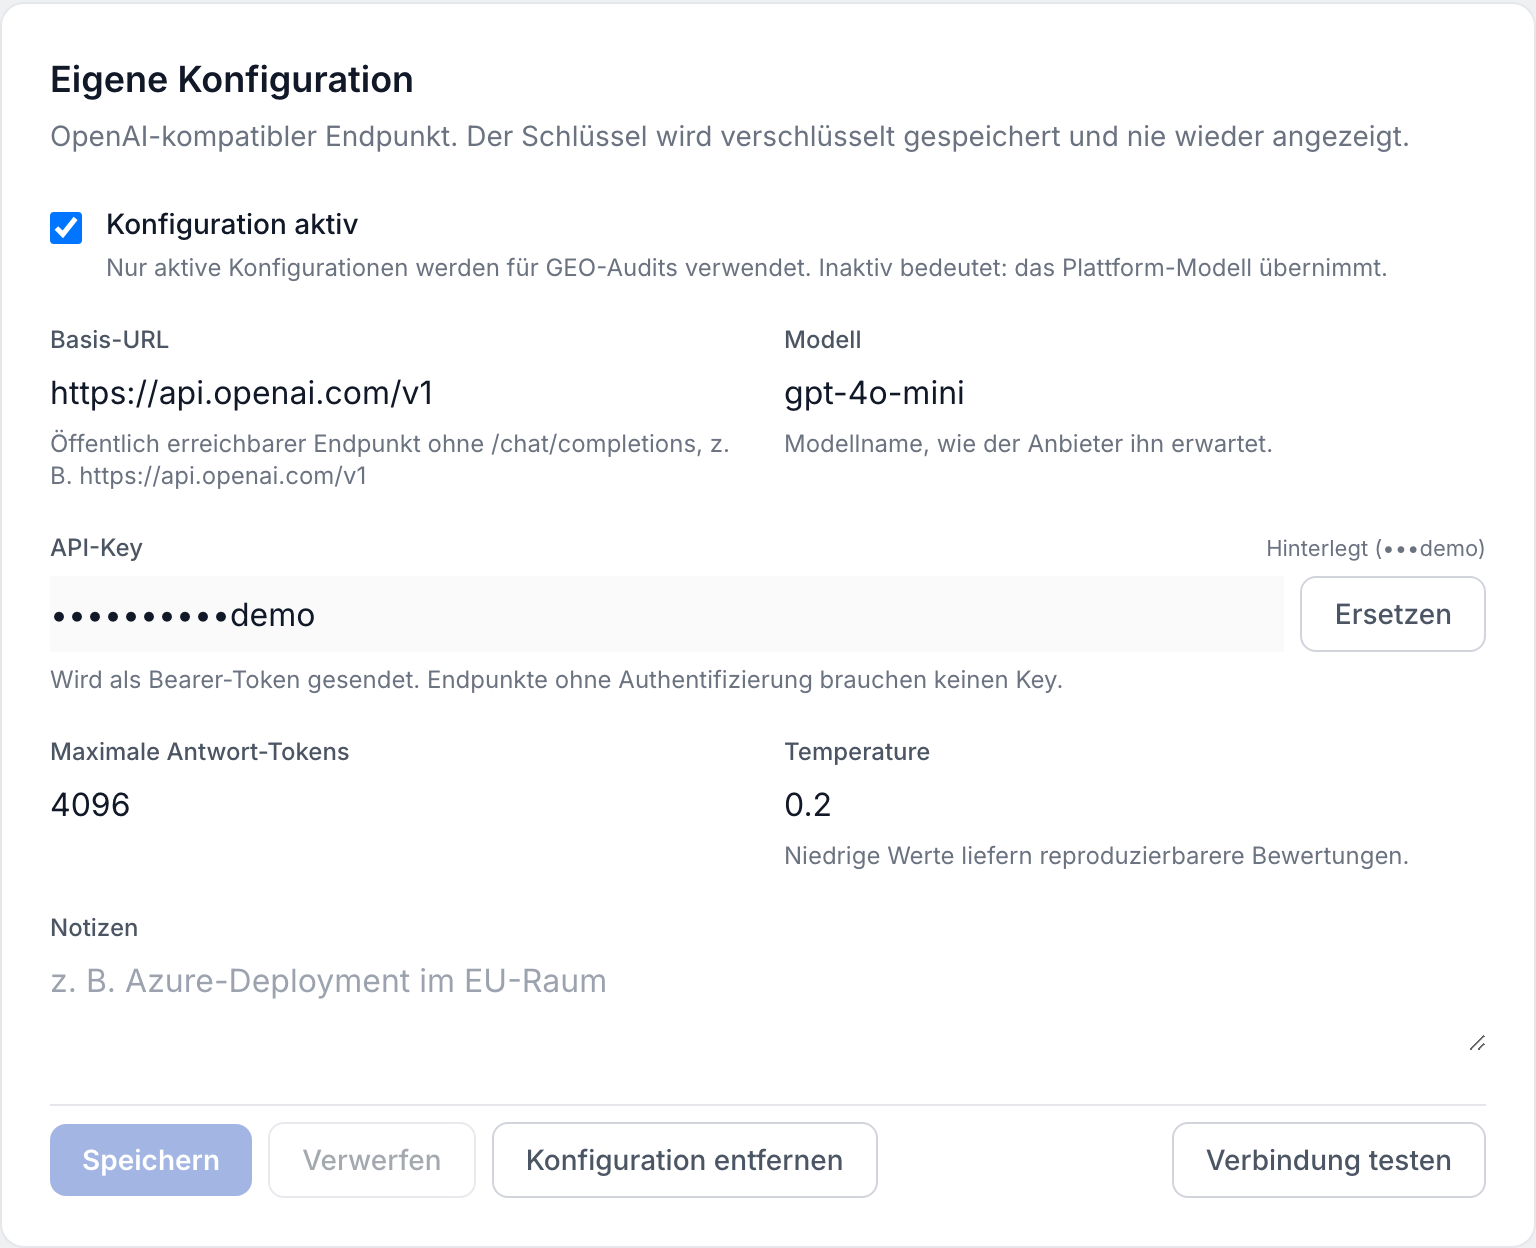Run Verbindung testen
Viewport: 1536px width, 1248px height.
click(1329, 1160)
